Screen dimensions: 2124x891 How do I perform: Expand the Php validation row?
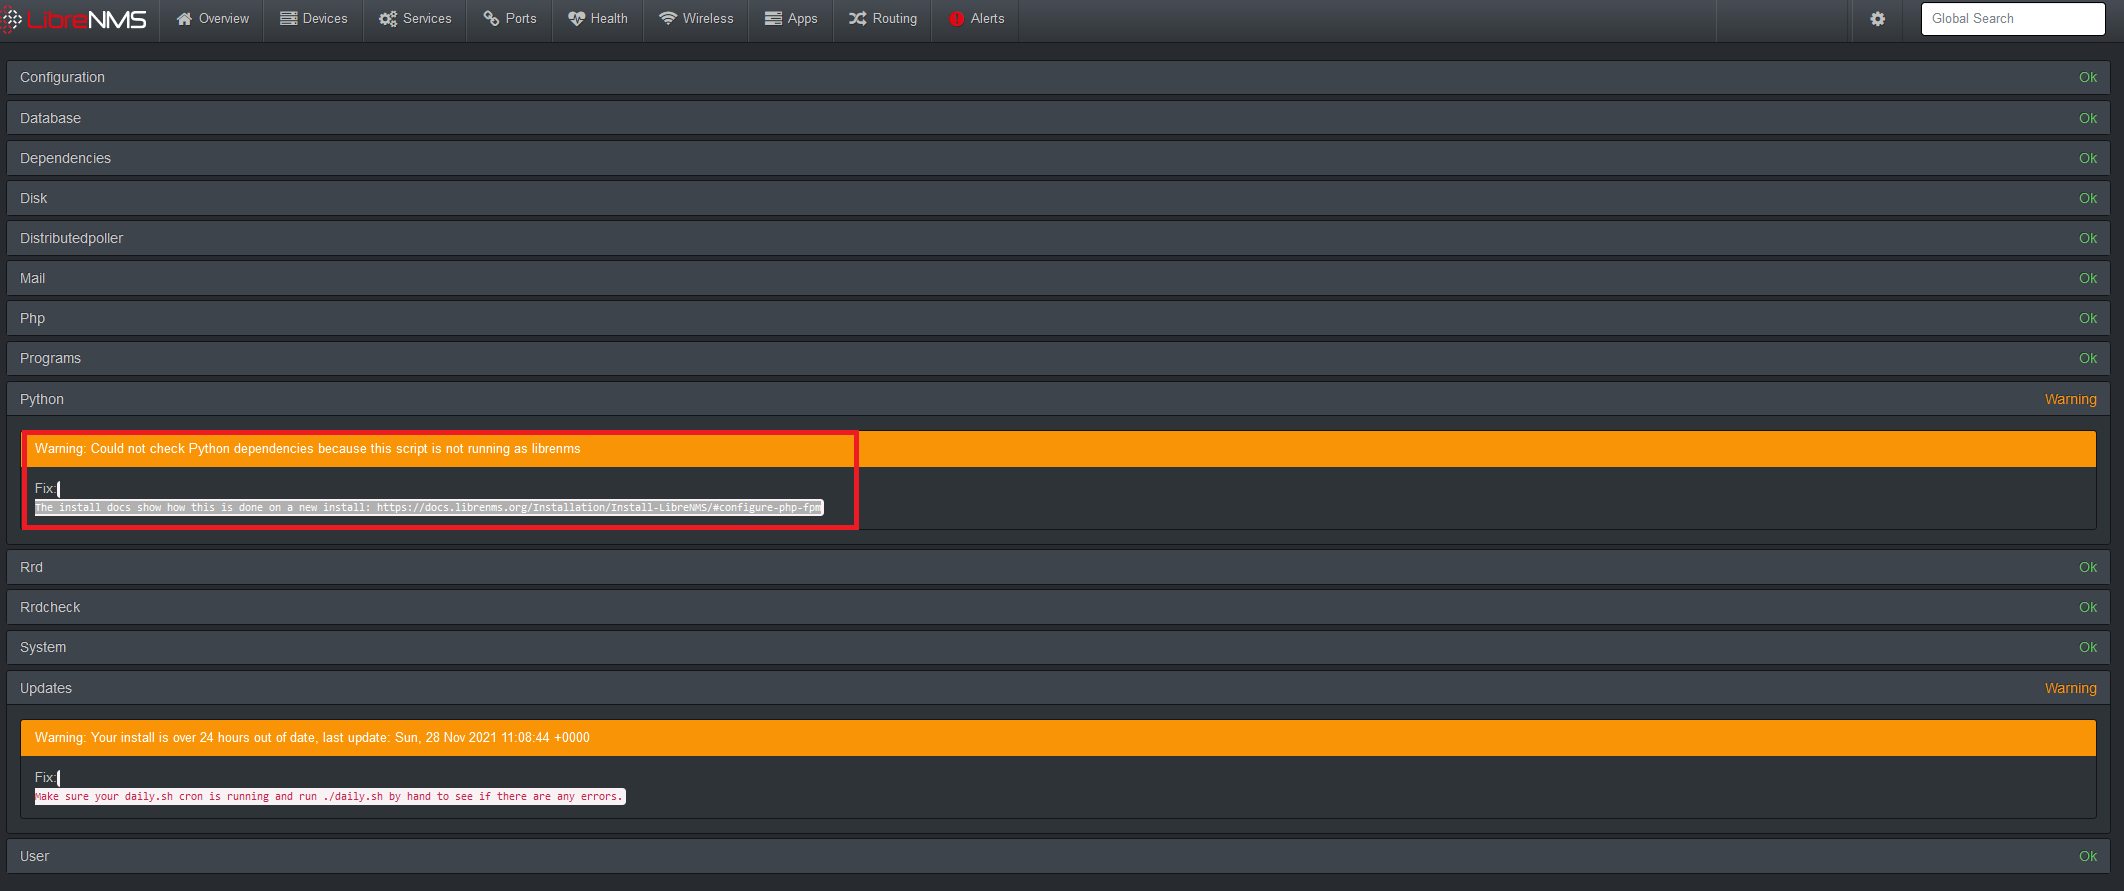pyautogui.click(x=1058, y=318)
